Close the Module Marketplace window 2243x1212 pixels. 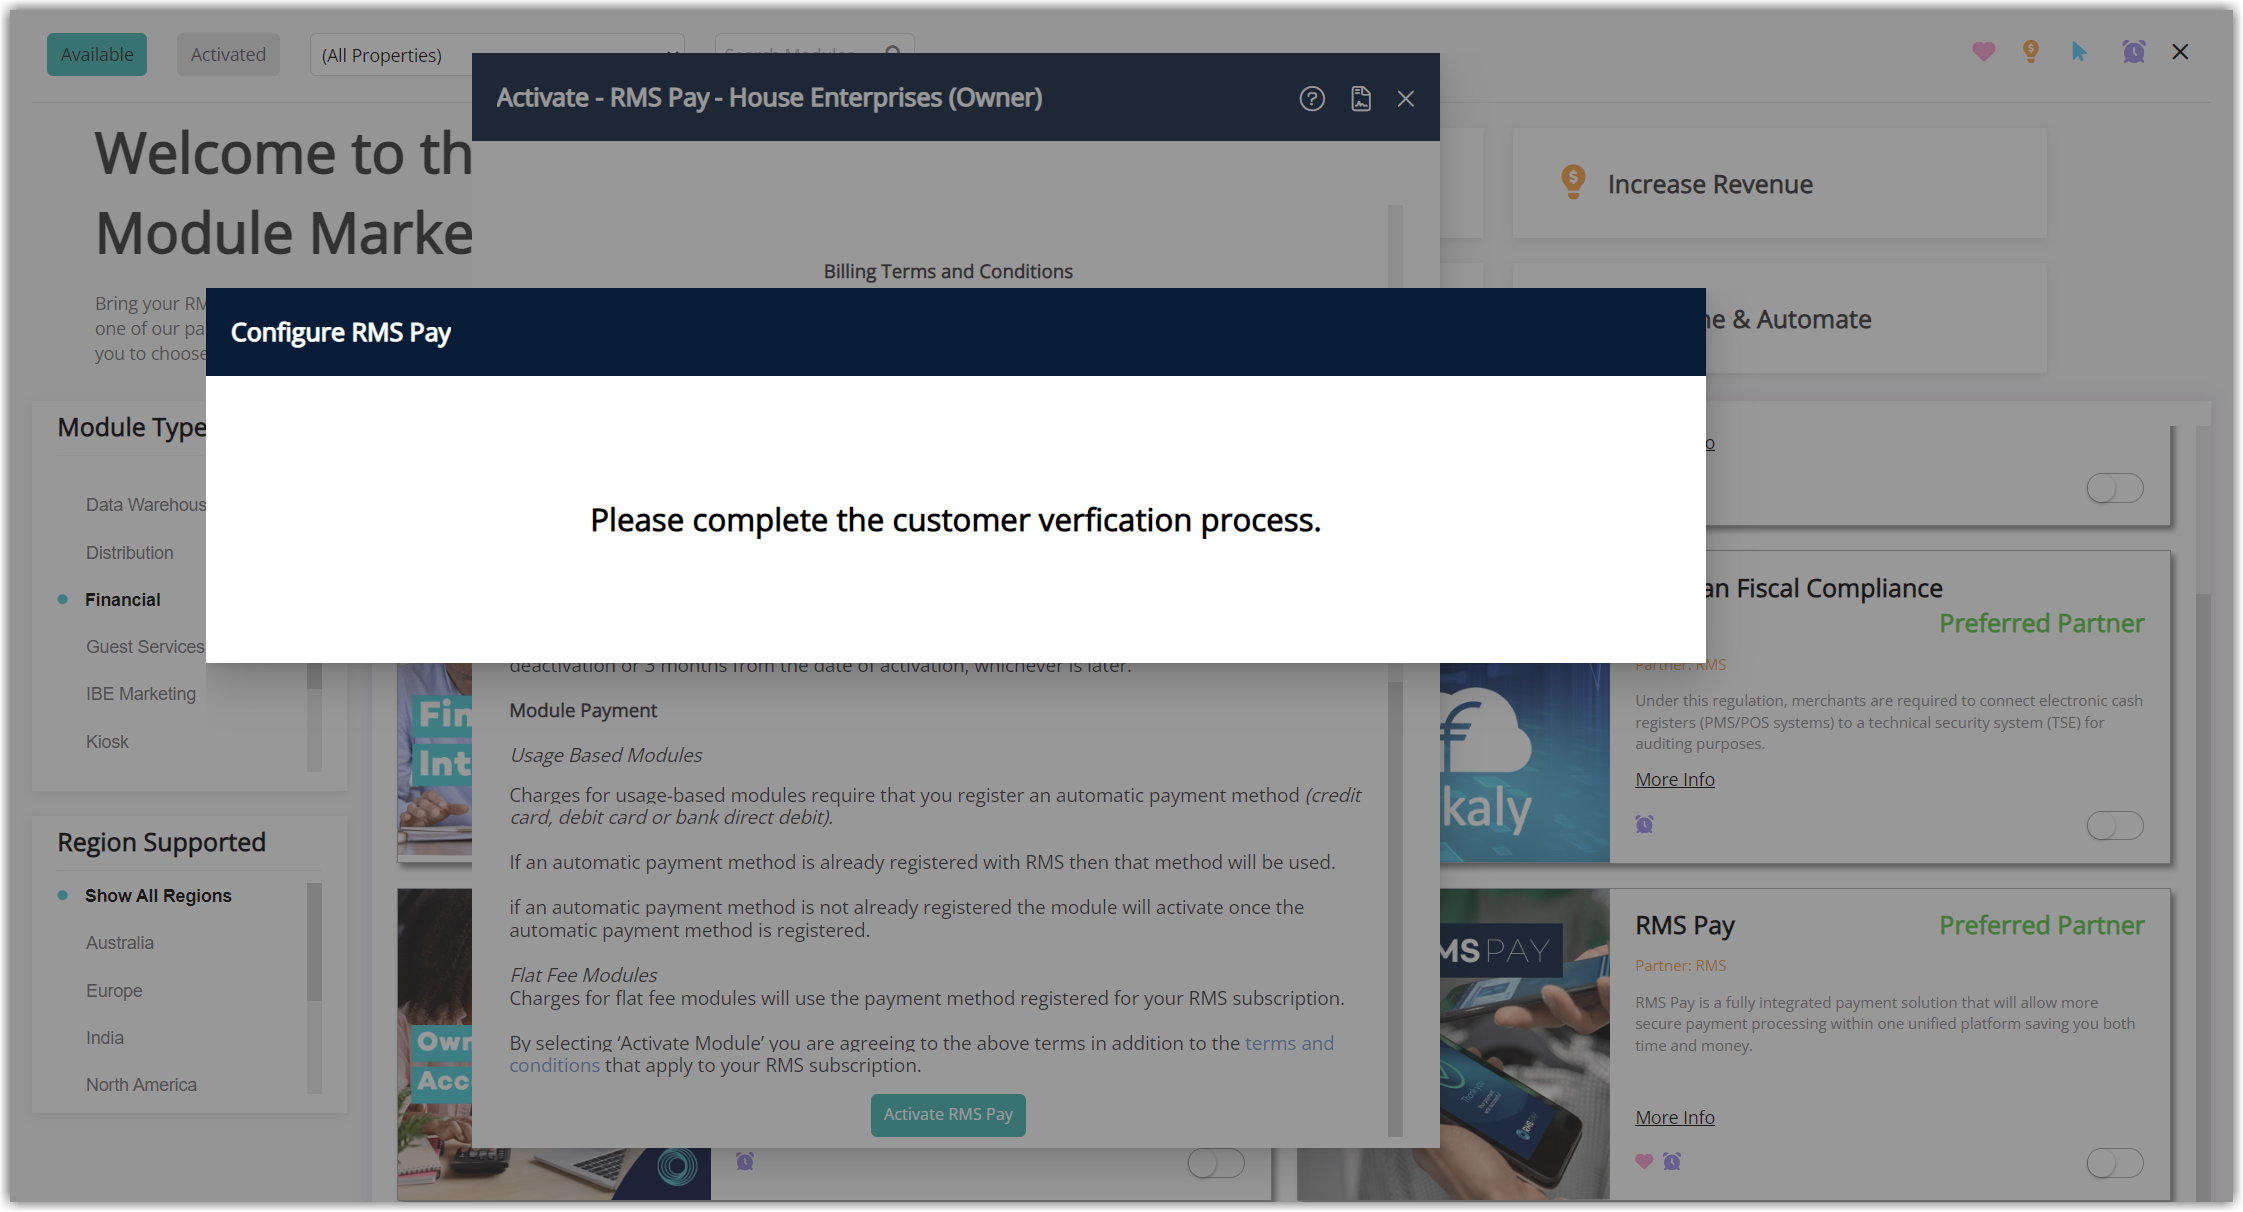[x=2181, y=52]
